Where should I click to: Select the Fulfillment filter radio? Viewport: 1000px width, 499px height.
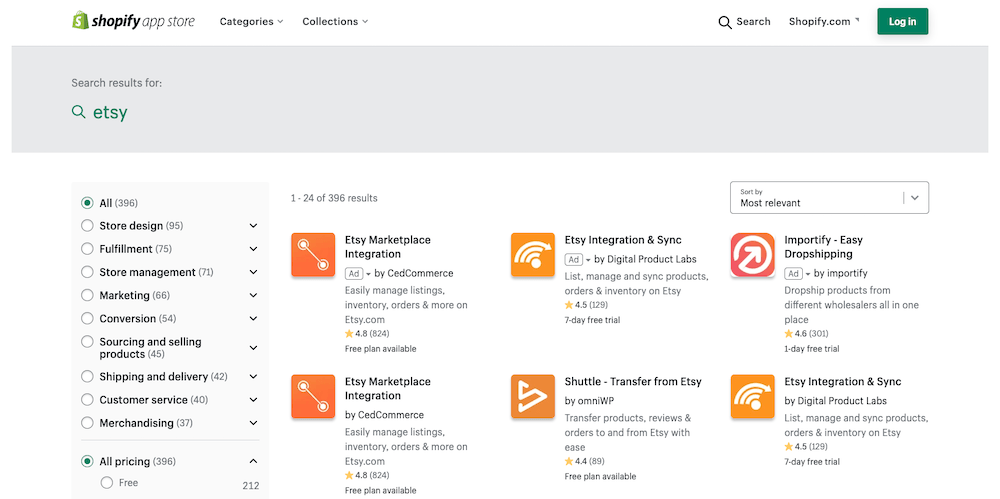pos(87,249)
